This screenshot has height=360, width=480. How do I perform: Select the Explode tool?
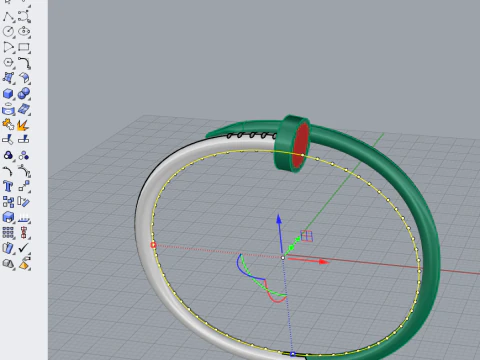tap(24, 125)
